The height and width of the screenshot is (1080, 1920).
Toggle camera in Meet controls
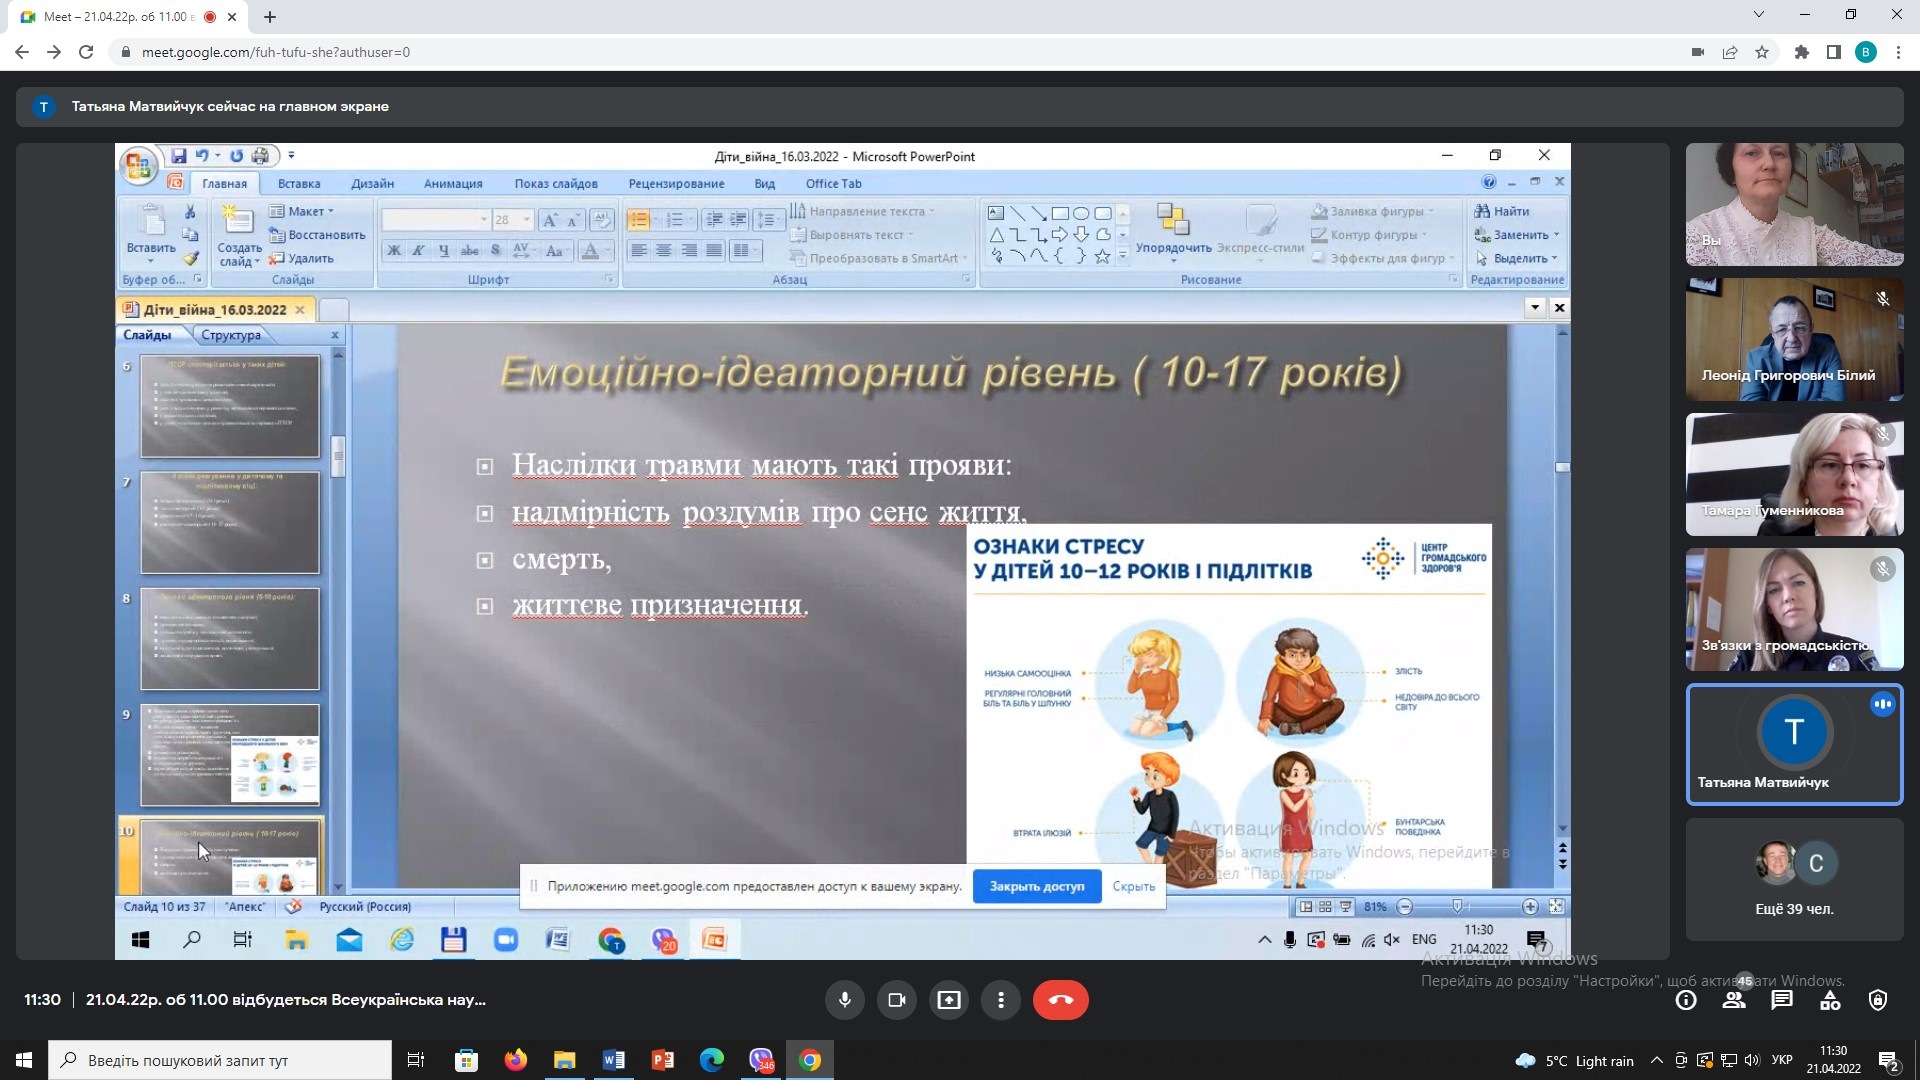click(x=896, y=1000)
